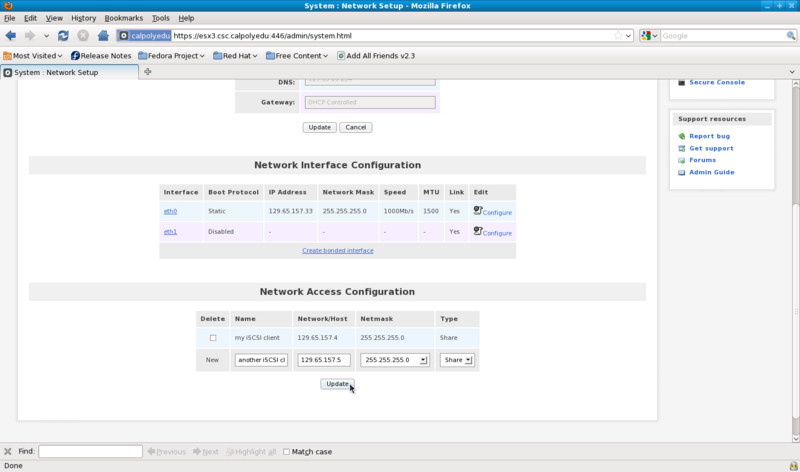This screenshot has width=800, height=472.
Task: Expand the Red Hat bookmarks folder
Action: (x=235, y=56)
